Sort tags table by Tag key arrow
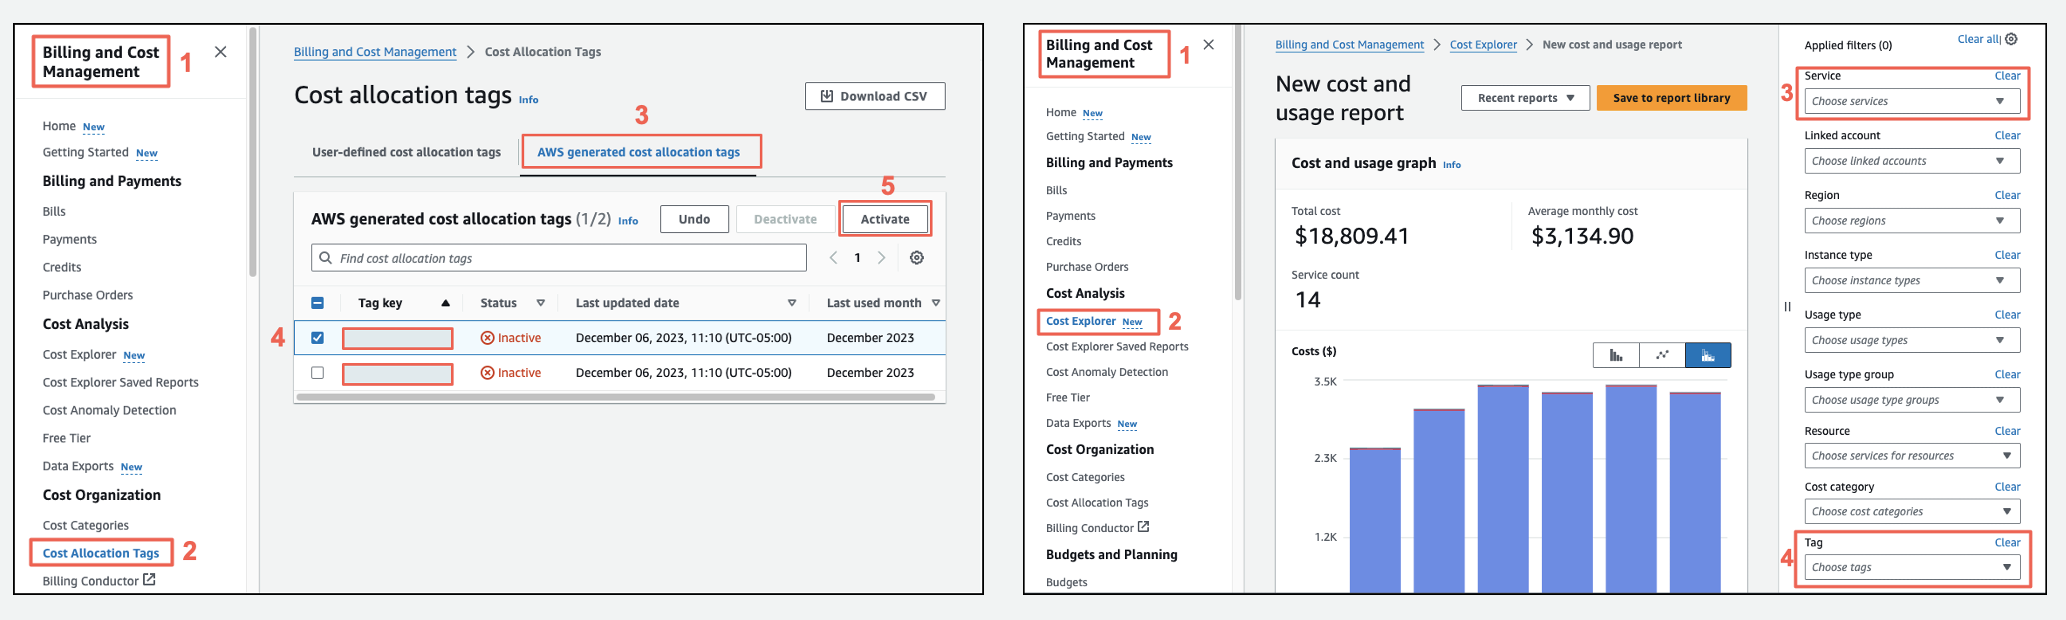 coord(446,303)
